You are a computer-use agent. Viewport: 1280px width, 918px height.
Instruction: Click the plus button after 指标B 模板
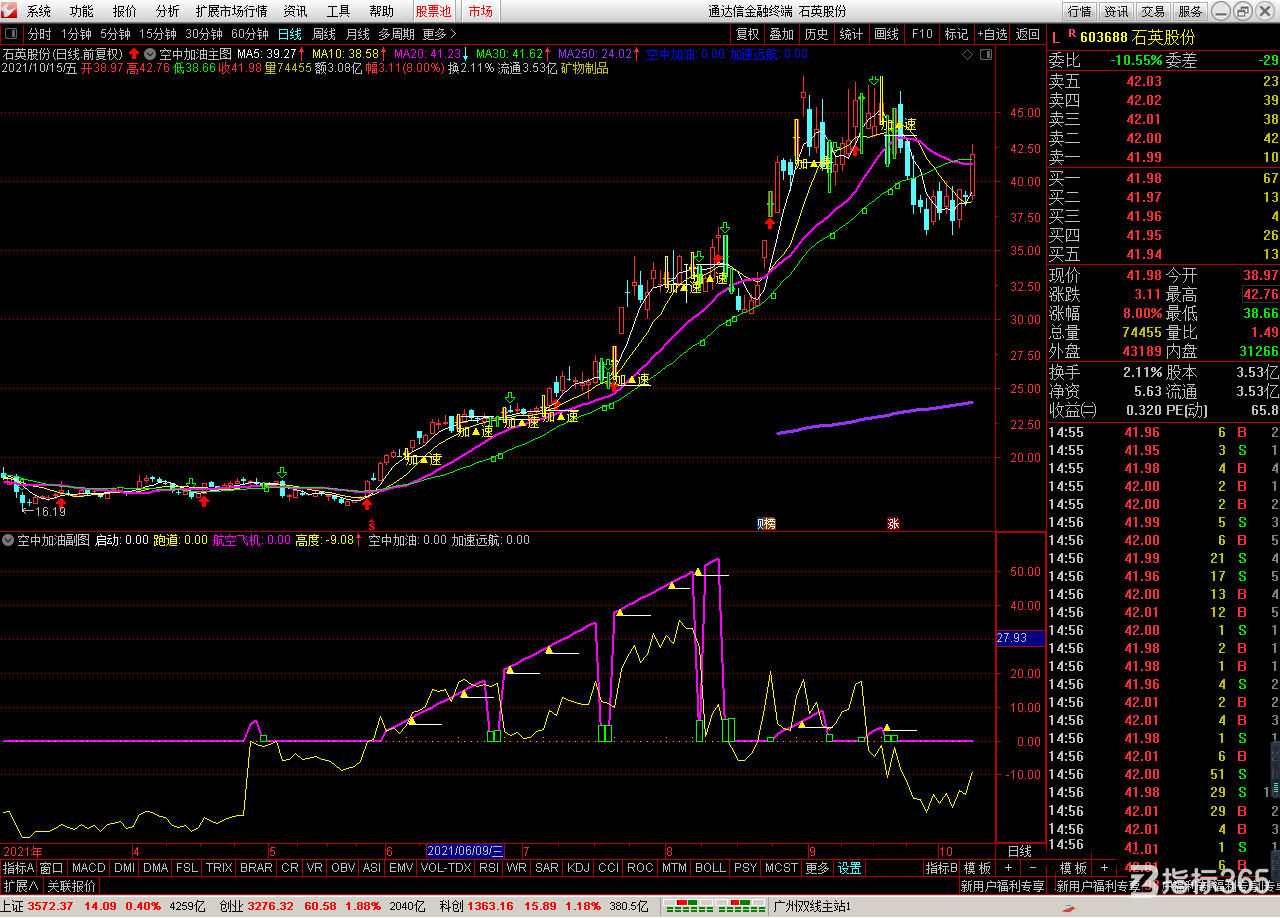(x=1008, y=868)
